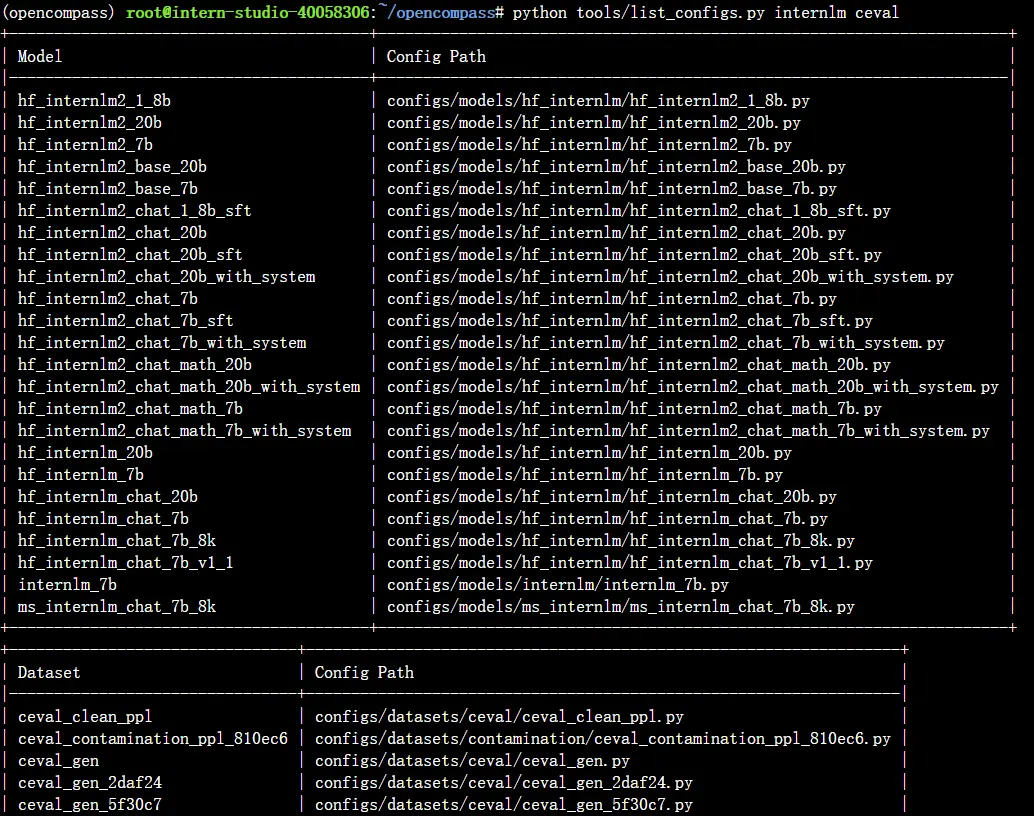Click path configs/models/internlm/internlm_7b.py
Viewport: 1034px width, 816px height.
pos(557,584)
